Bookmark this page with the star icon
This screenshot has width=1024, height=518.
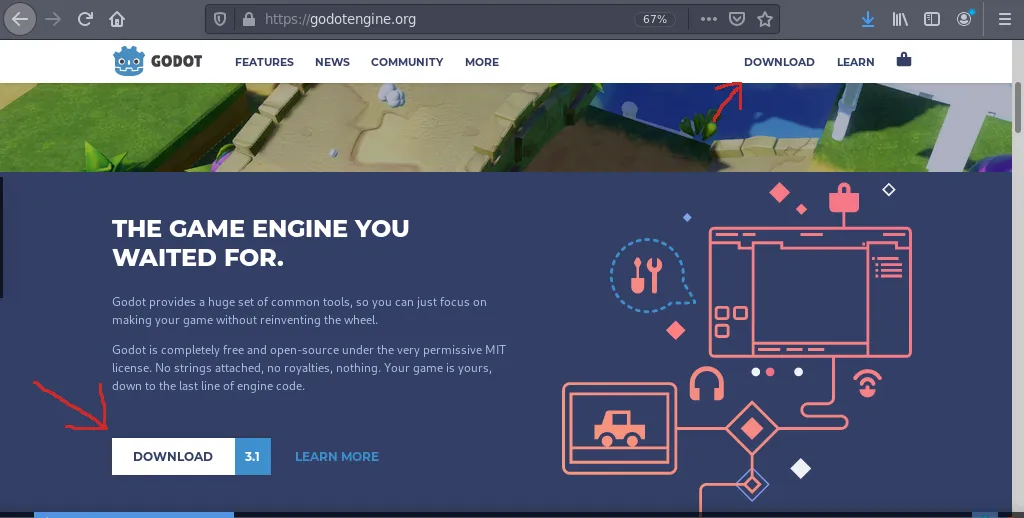click(765, 19)
